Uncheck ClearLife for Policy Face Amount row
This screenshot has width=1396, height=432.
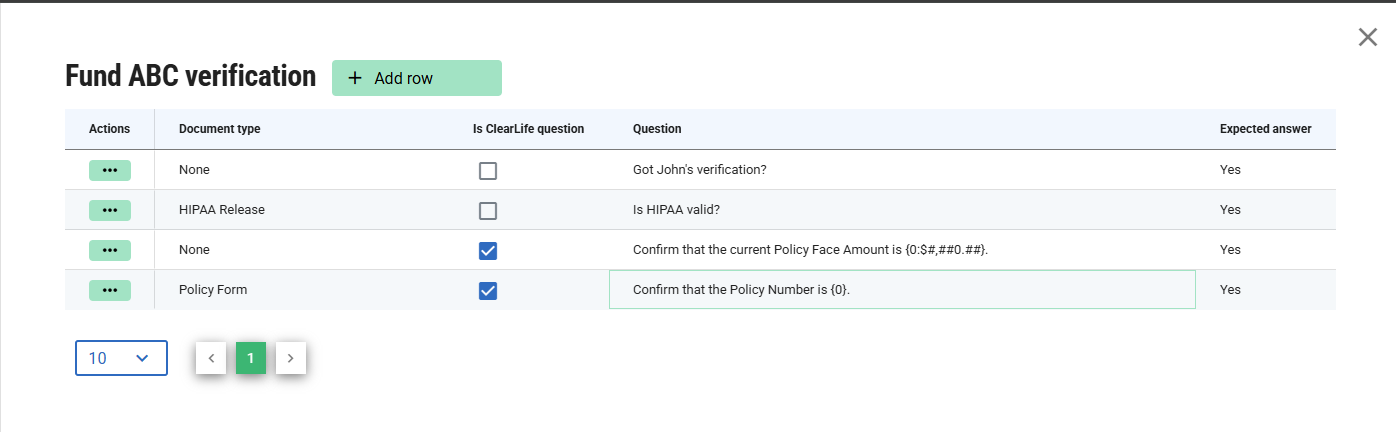pos(488,251)
